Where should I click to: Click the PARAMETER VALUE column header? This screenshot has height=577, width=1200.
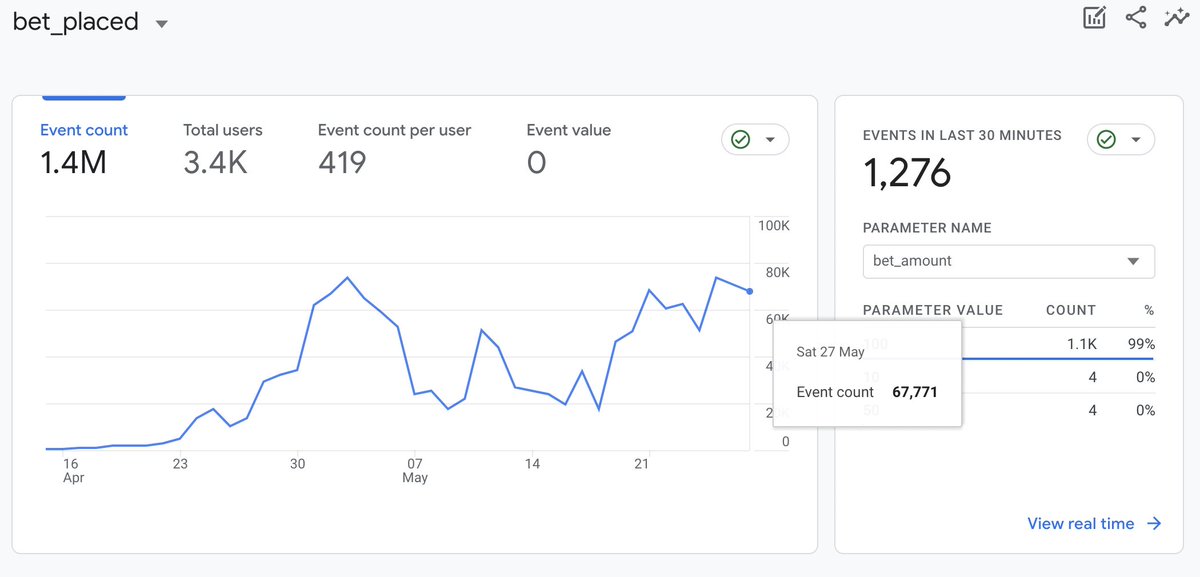(x=933, y=310)
